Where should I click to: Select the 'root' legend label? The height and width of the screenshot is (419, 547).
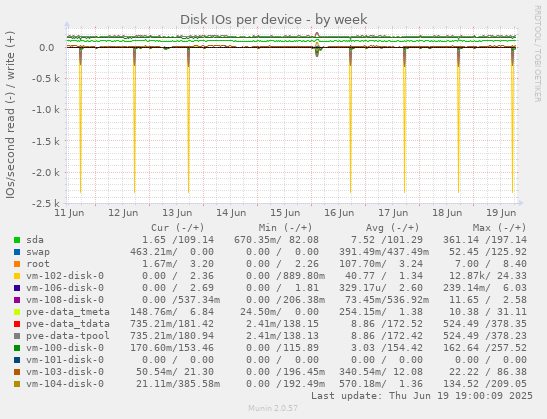[x=38, y=264]
